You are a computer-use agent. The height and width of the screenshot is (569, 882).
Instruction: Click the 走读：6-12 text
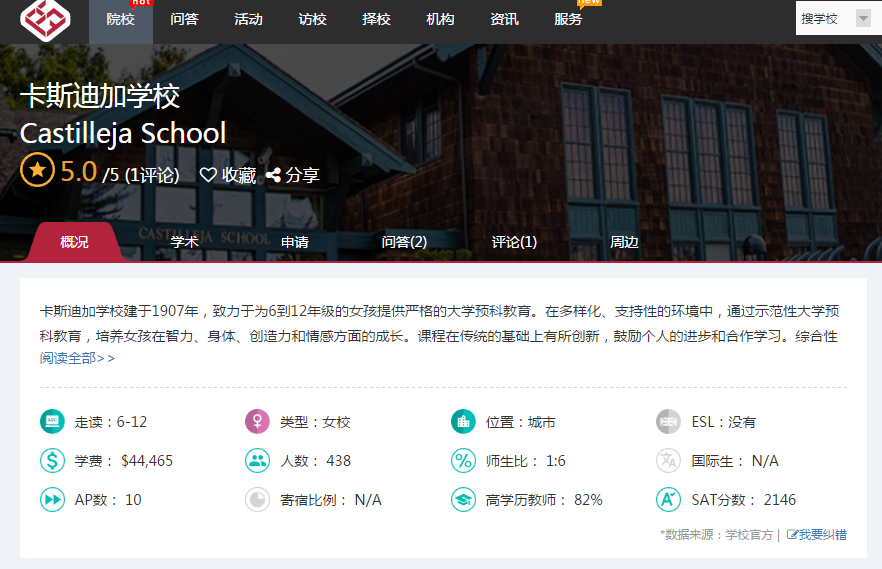pos(111,422)
